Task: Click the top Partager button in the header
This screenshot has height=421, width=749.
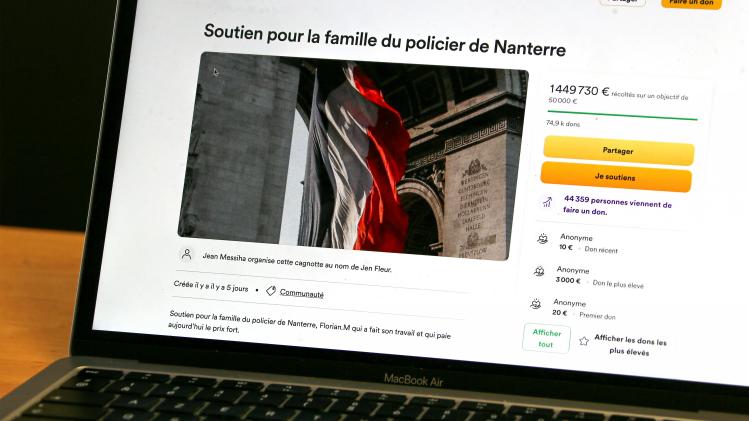Action: (x=622, y=2)
